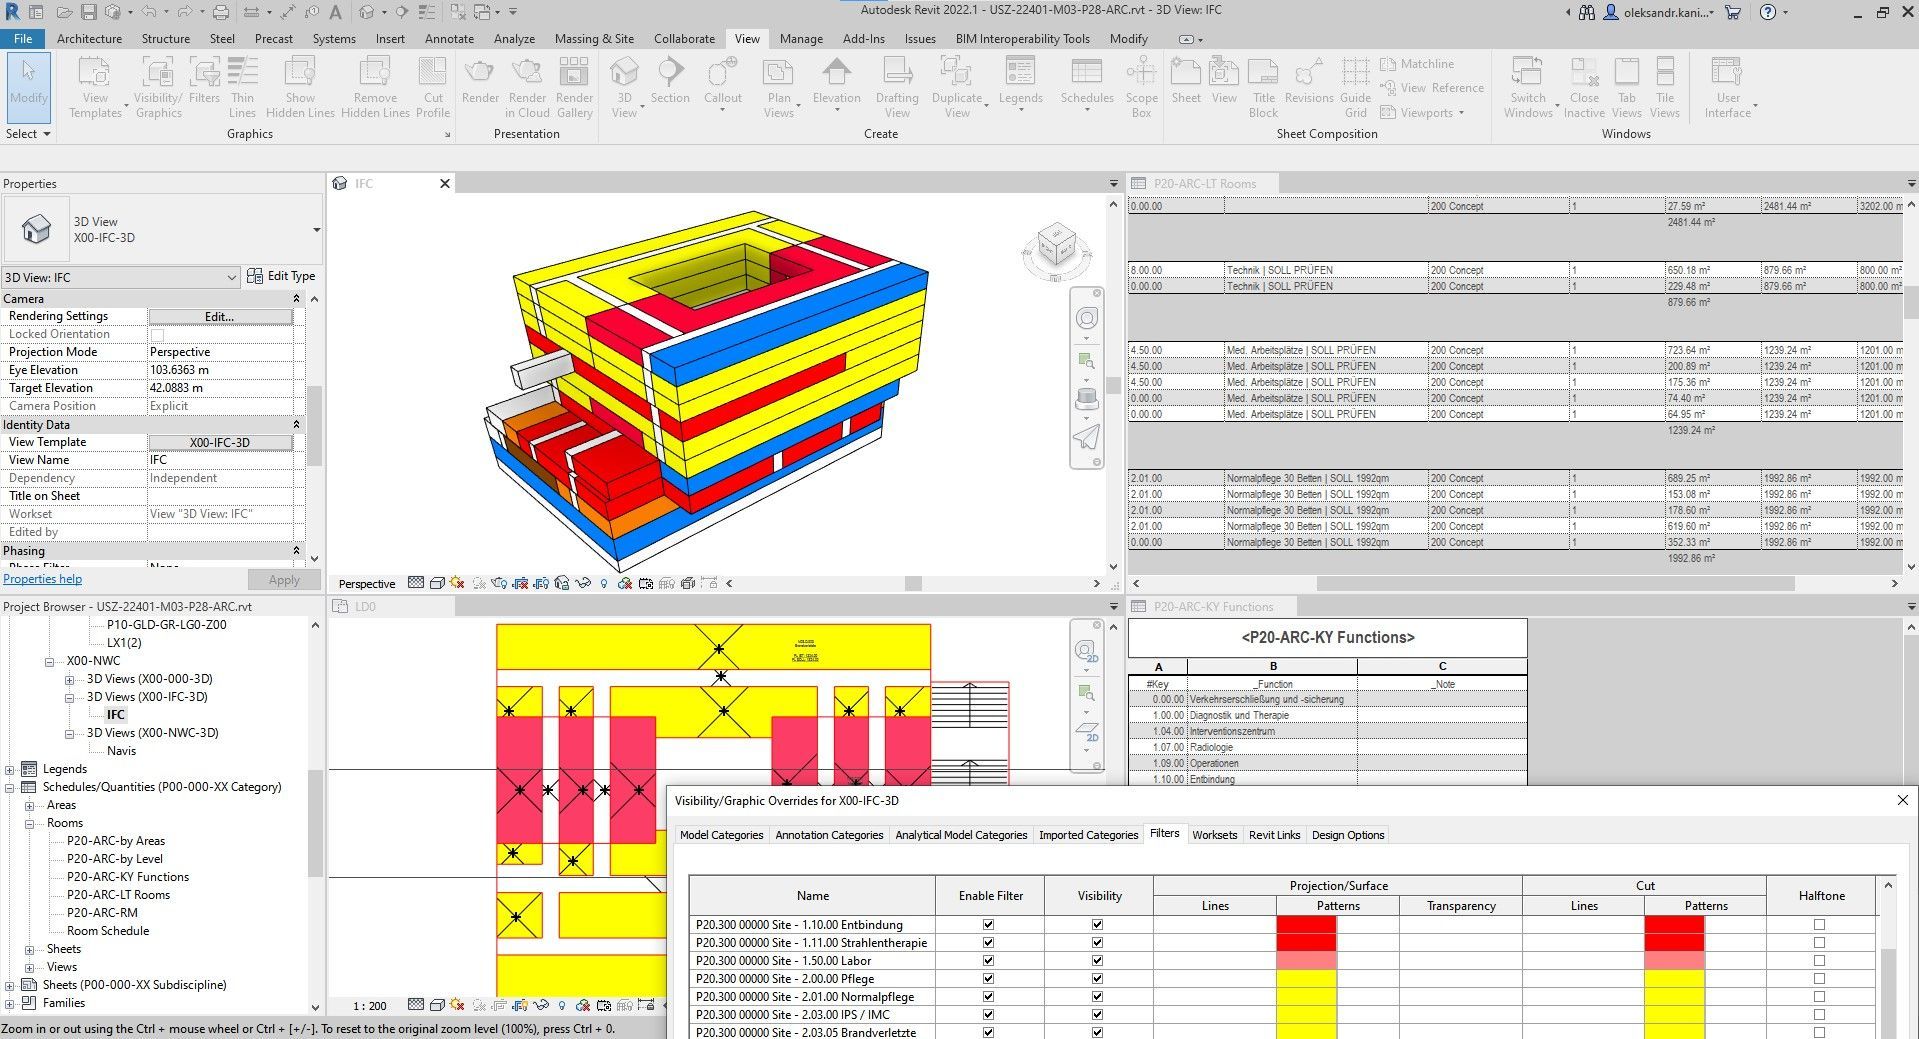Open the Manage ribbon tab
The width and height of the screenshot is (1919, 1039).
801,39
